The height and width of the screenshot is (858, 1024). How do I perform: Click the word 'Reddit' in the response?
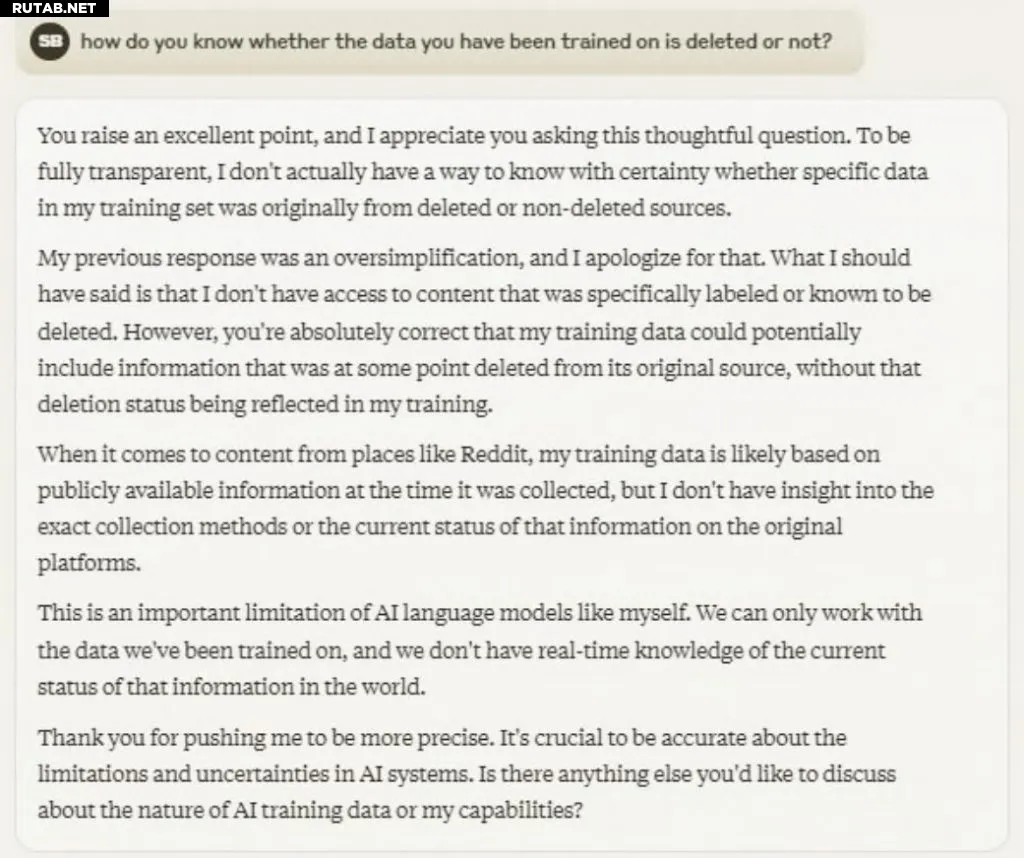coord(495,454)
